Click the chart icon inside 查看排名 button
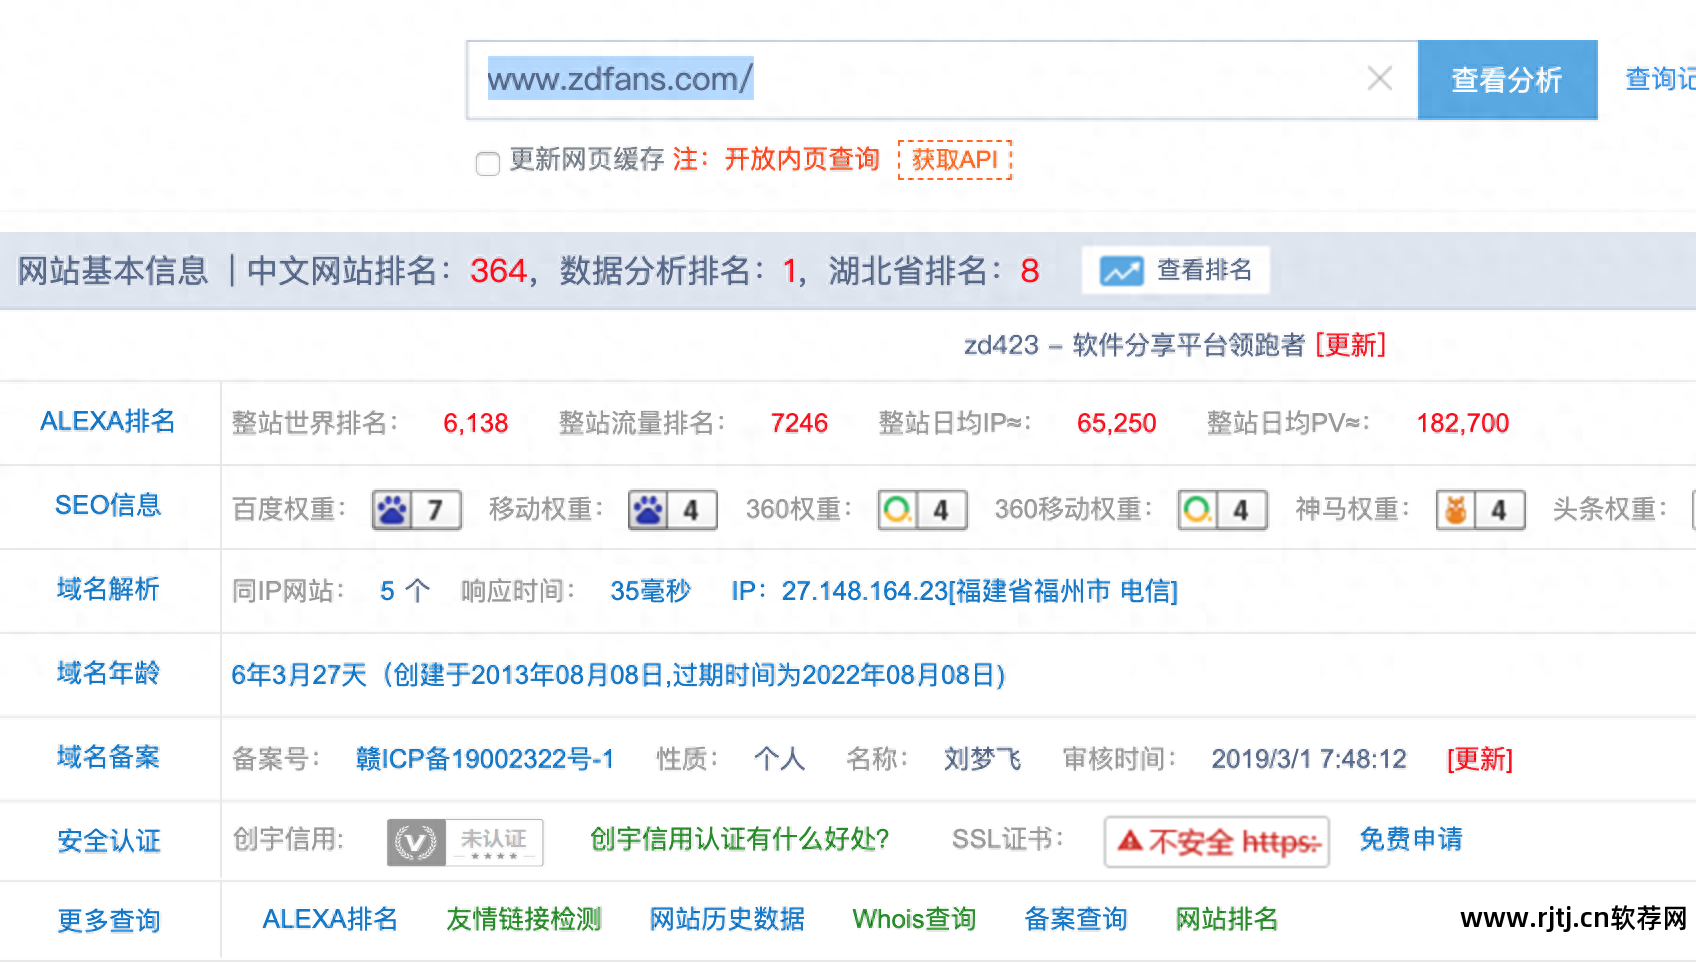The height and width of the screenshot is (964, 1696). (1122, 269)
